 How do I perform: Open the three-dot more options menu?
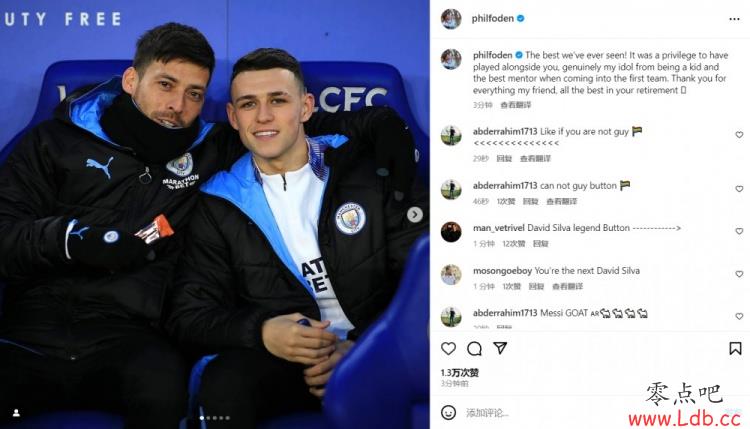click(x=734, y=19)
